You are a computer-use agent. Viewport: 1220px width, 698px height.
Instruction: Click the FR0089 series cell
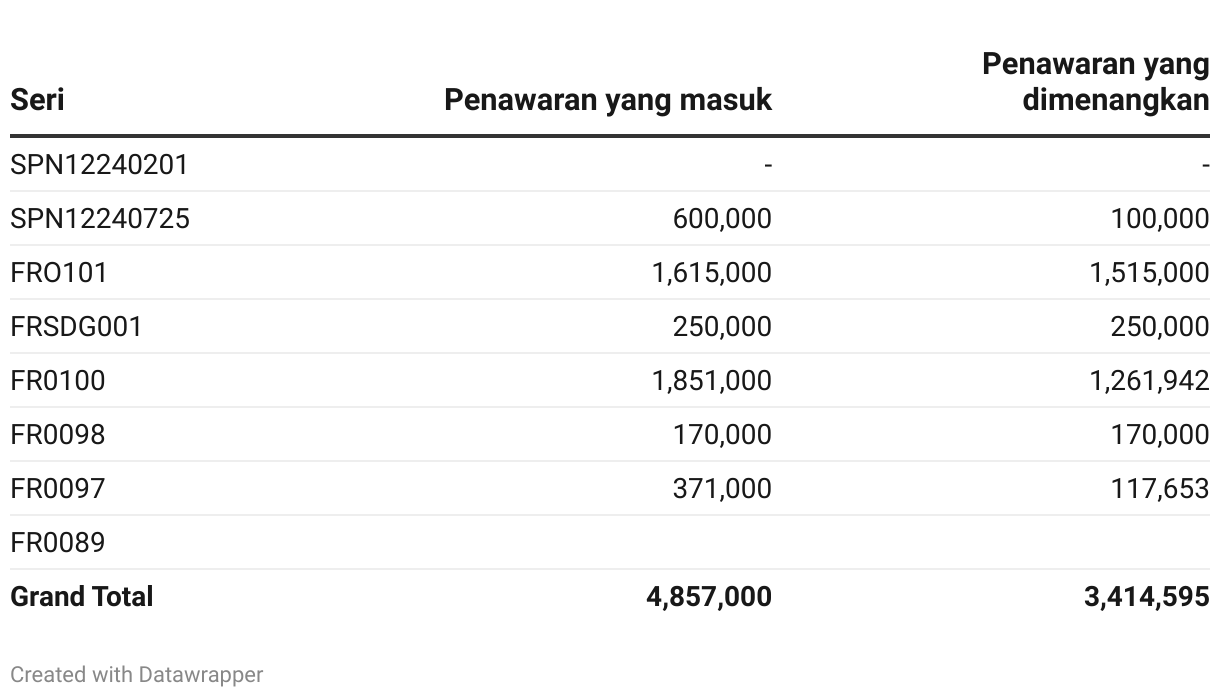coord(58,543)
